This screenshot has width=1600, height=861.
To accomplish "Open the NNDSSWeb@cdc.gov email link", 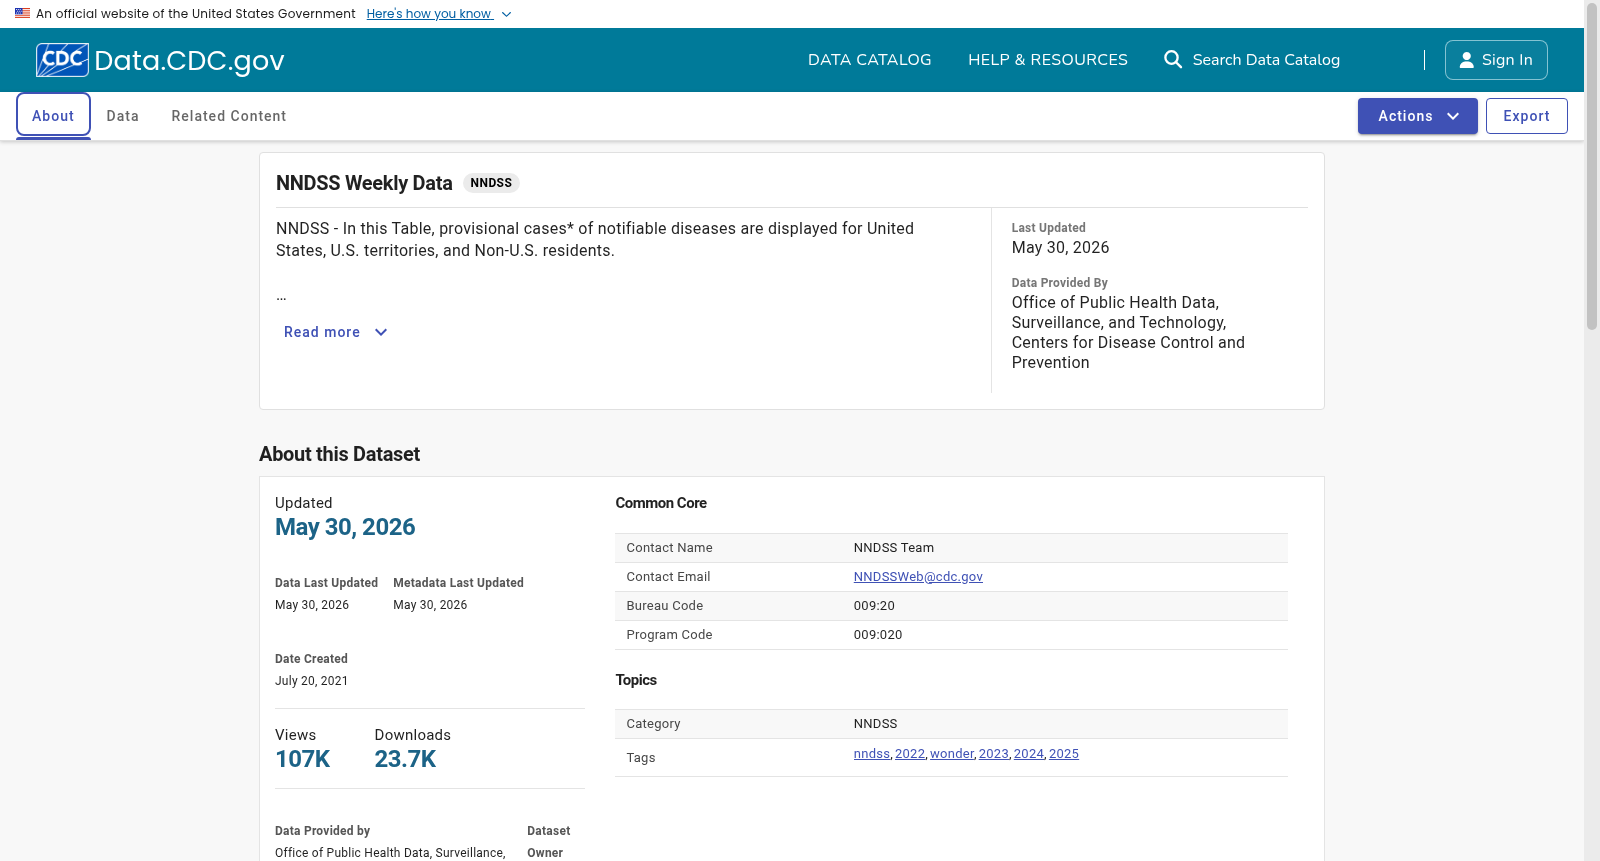I will pos(918,577).
